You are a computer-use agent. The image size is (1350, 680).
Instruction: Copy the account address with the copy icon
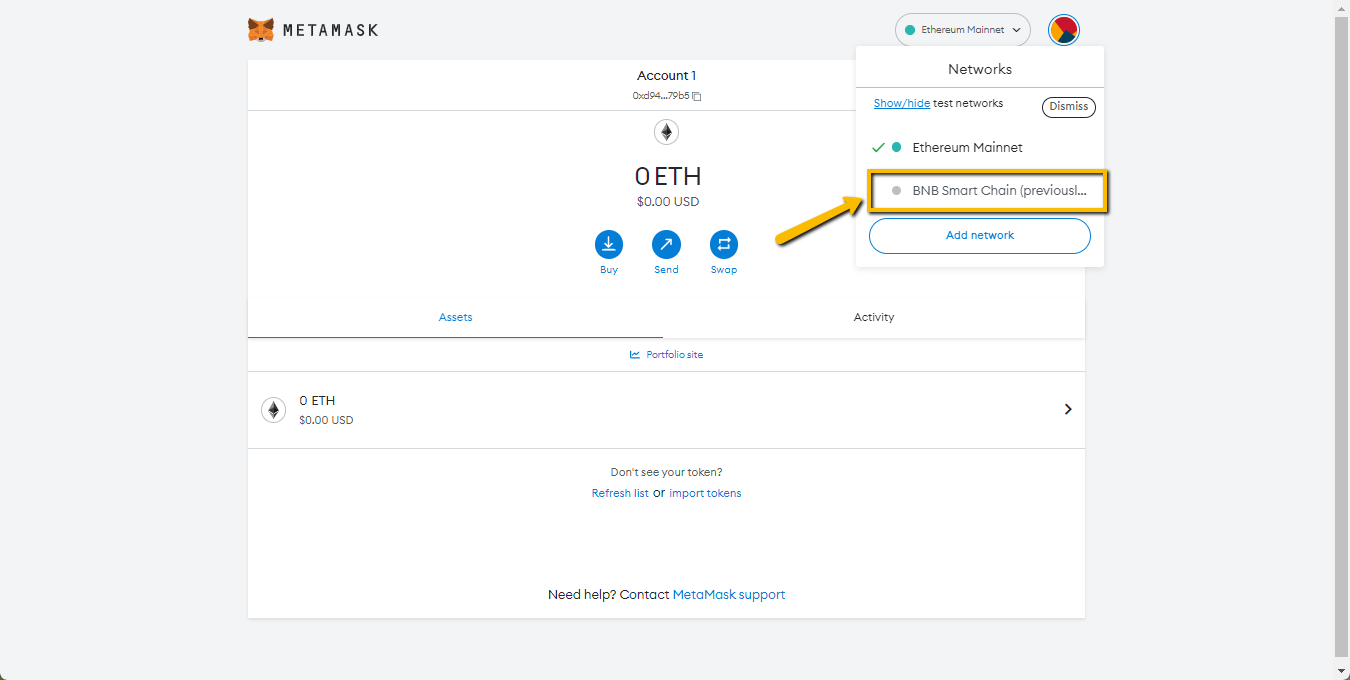pyautogui.click(x=697, y=96)
